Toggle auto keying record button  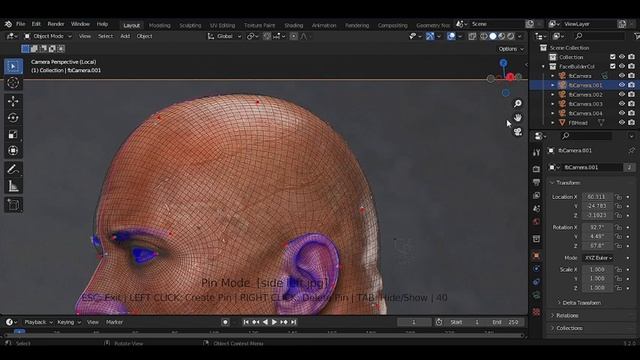[x=225, y=322]
